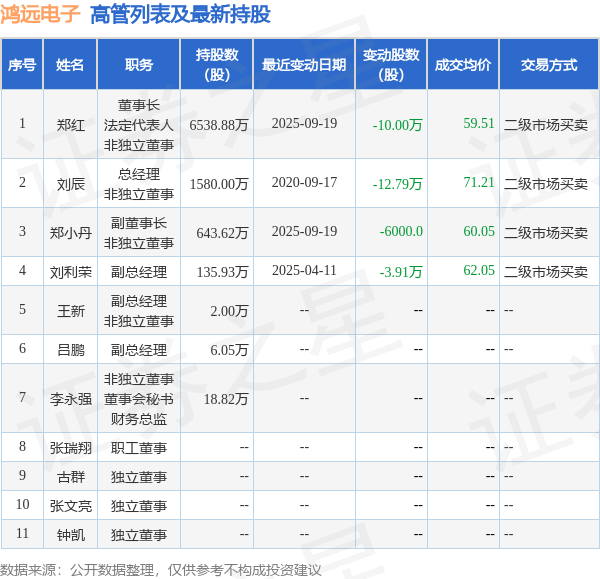Click the name 钟凯

[x=70, y=535]
